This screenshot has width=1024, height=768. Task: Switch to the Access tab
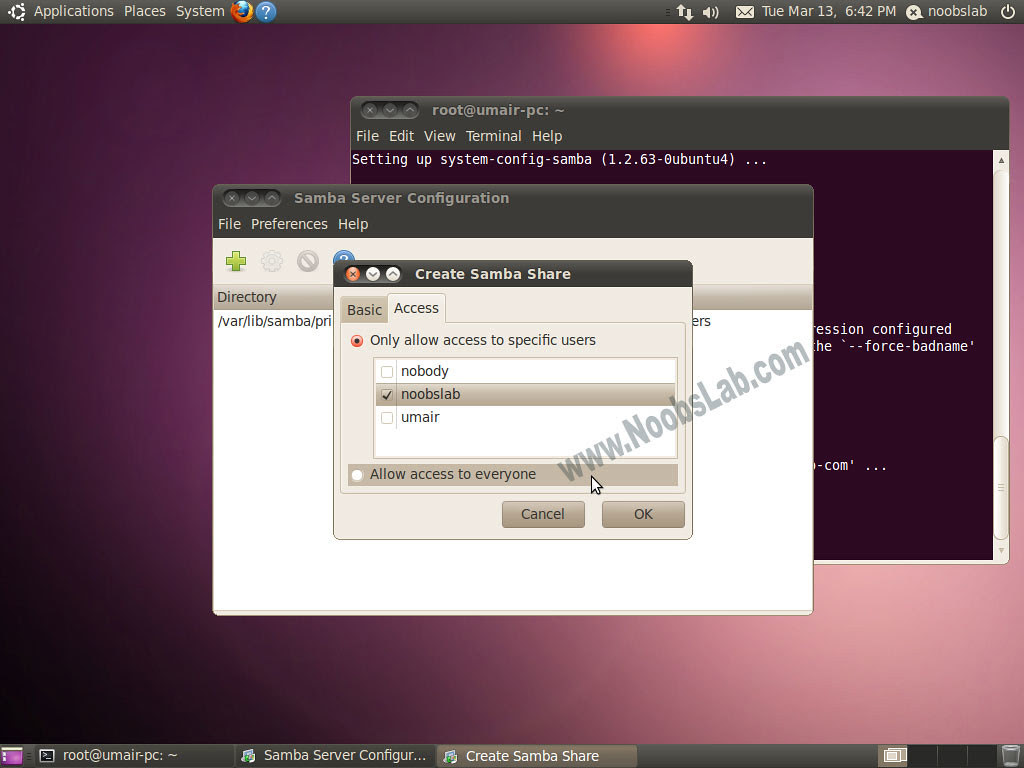click(x=417, y=308)
